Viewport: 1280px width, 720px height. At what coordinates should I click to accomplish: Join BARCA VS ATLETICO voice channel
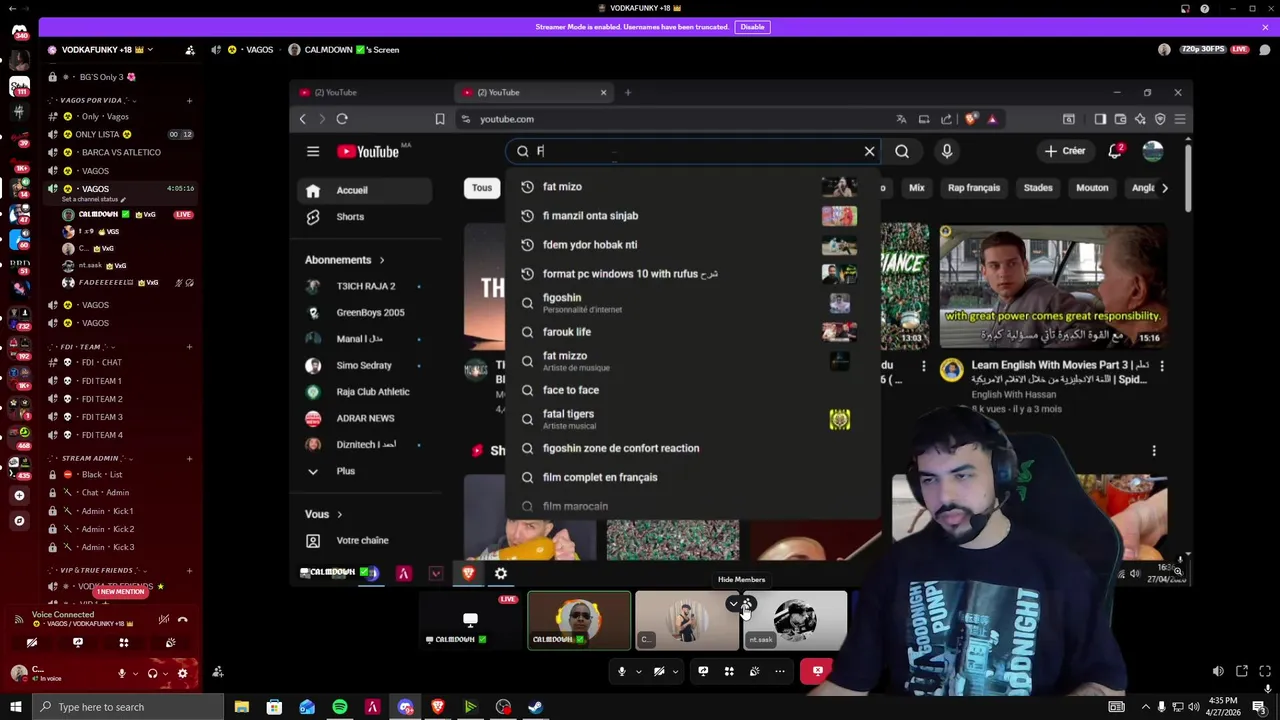click(120, 153)
